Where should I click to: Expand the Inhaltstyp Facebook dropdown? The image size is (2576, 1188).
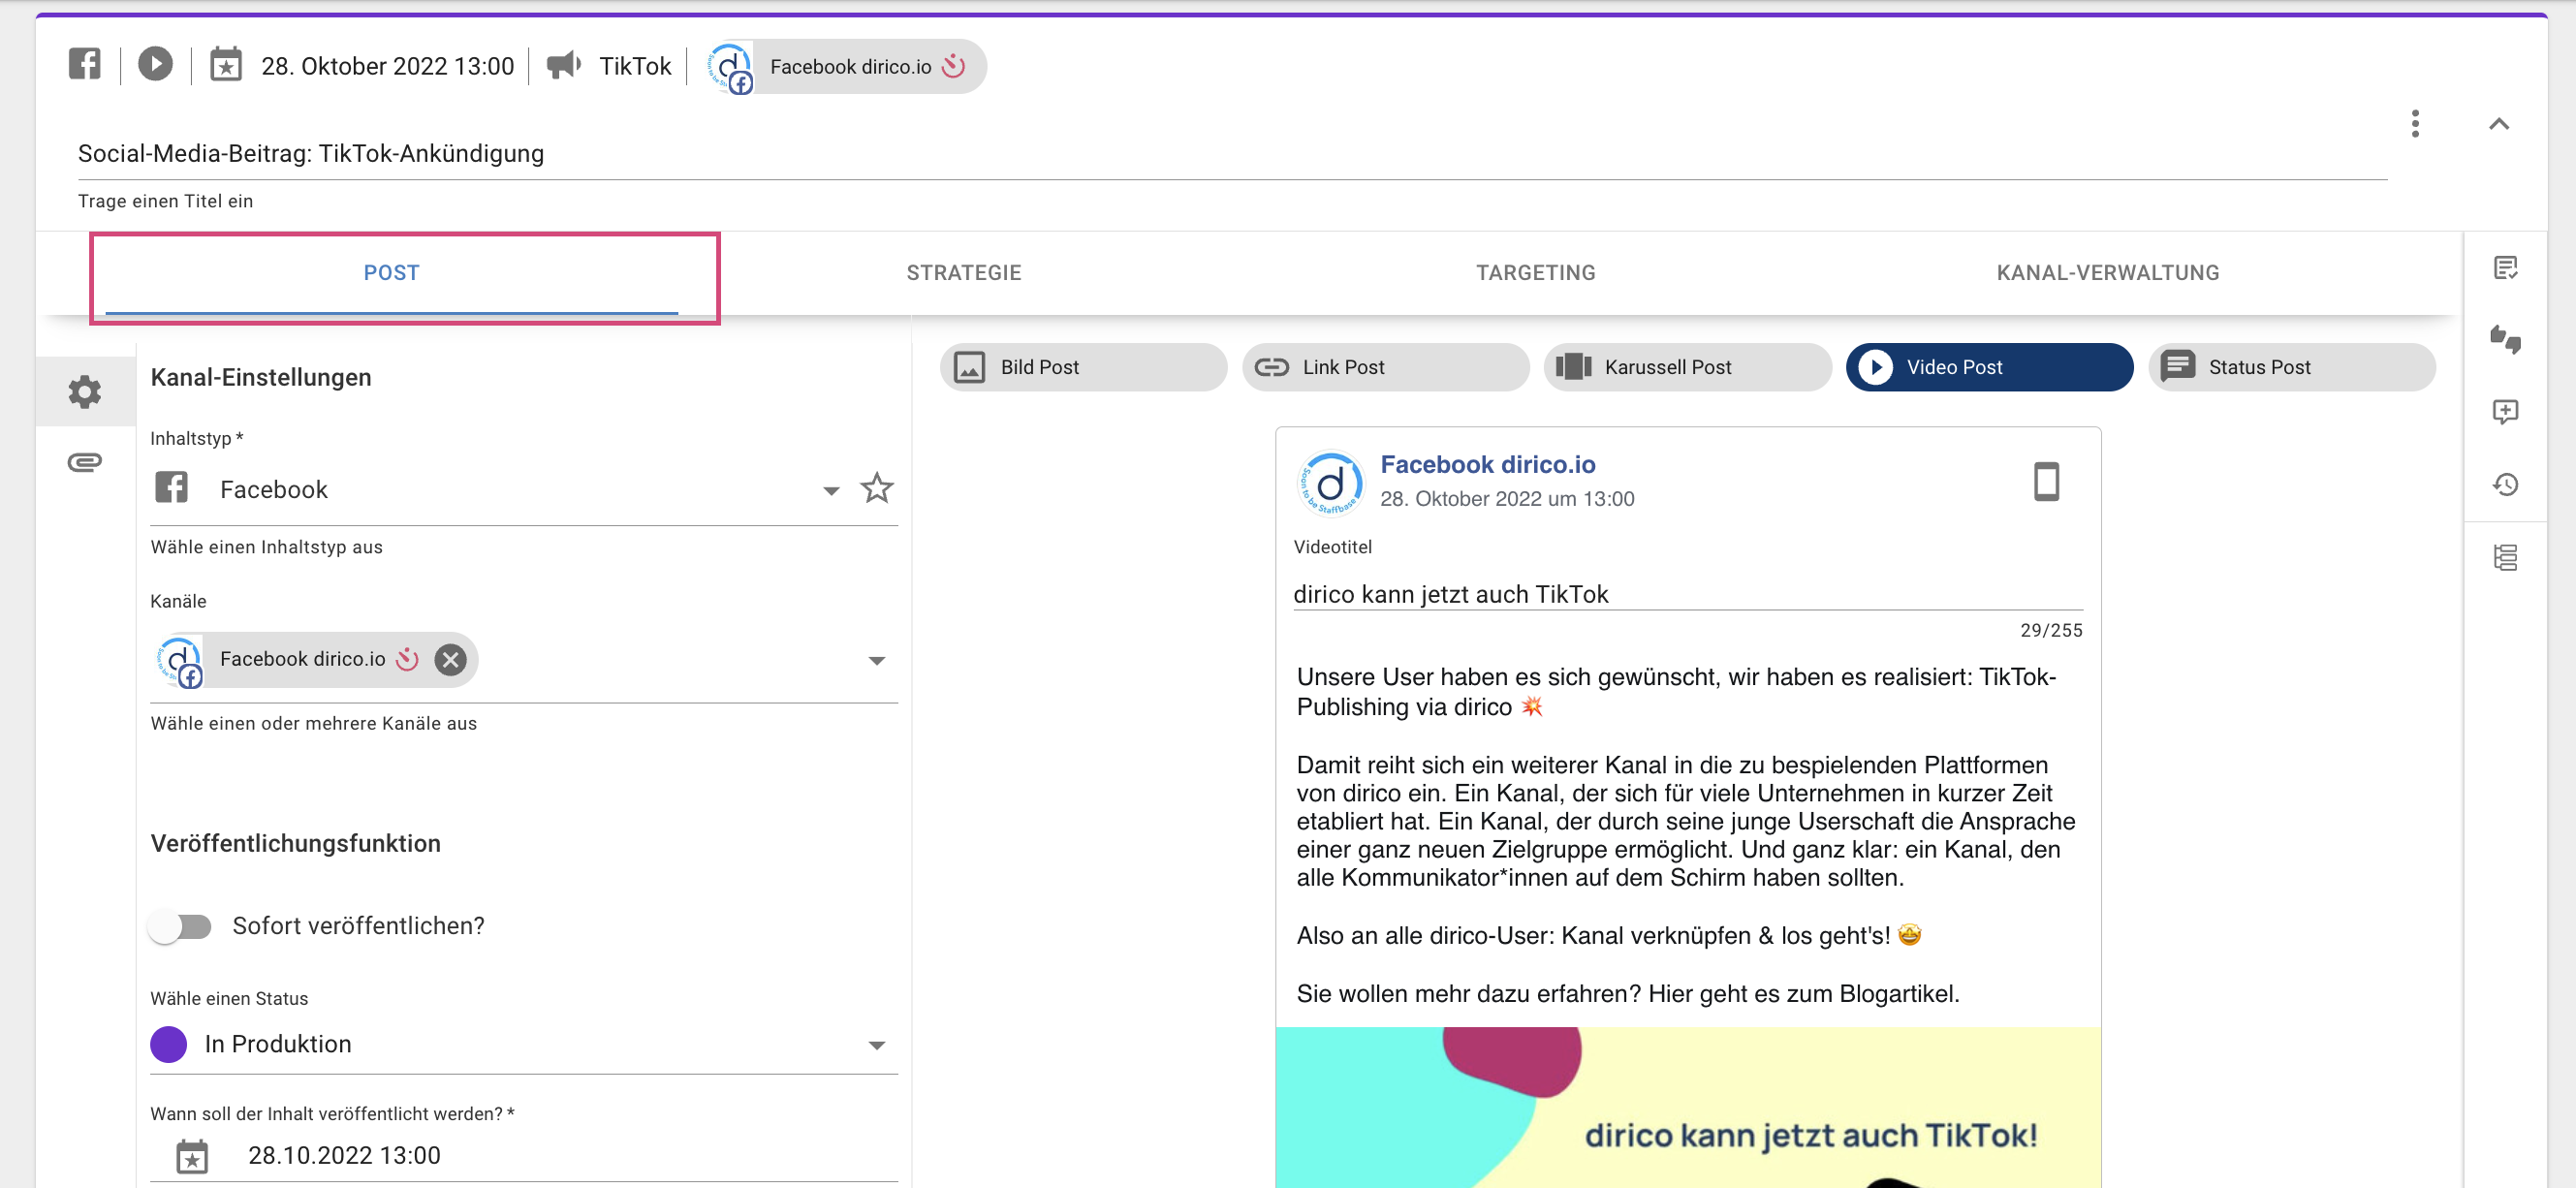coord(831,490)
